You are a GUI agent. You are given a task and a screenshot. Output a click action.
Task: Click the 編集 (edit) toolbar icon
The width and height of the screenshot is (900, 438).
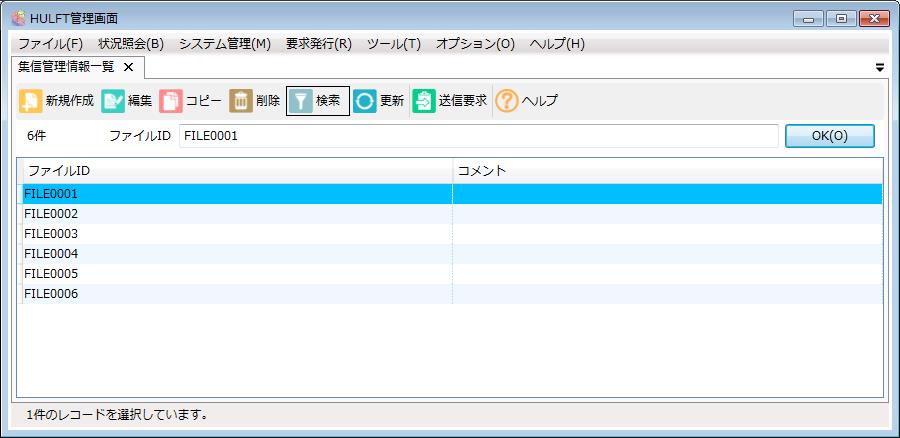113,101
